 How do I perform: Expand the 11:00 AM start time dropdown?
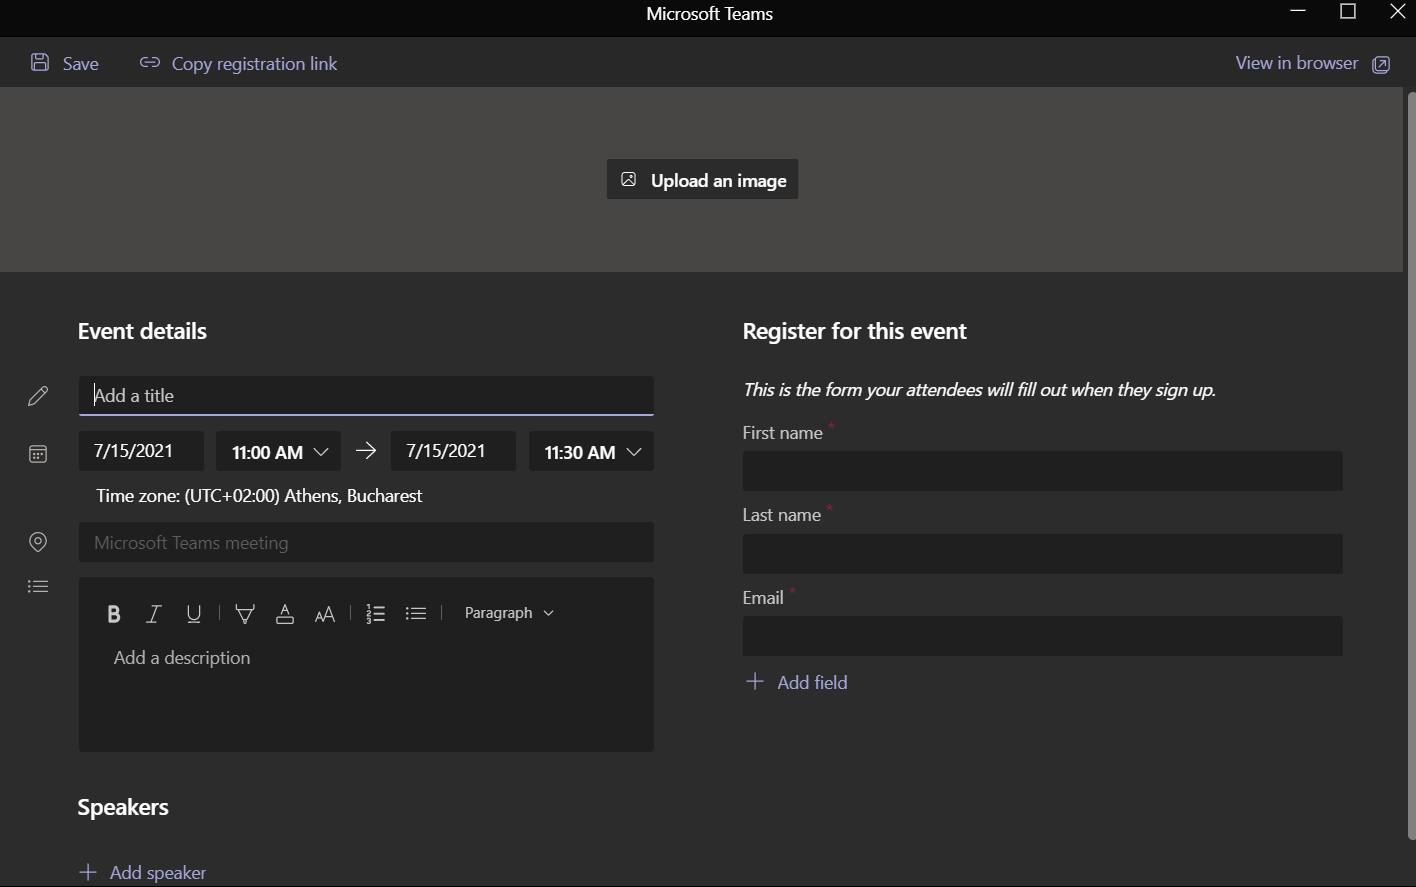click(278, 451)
